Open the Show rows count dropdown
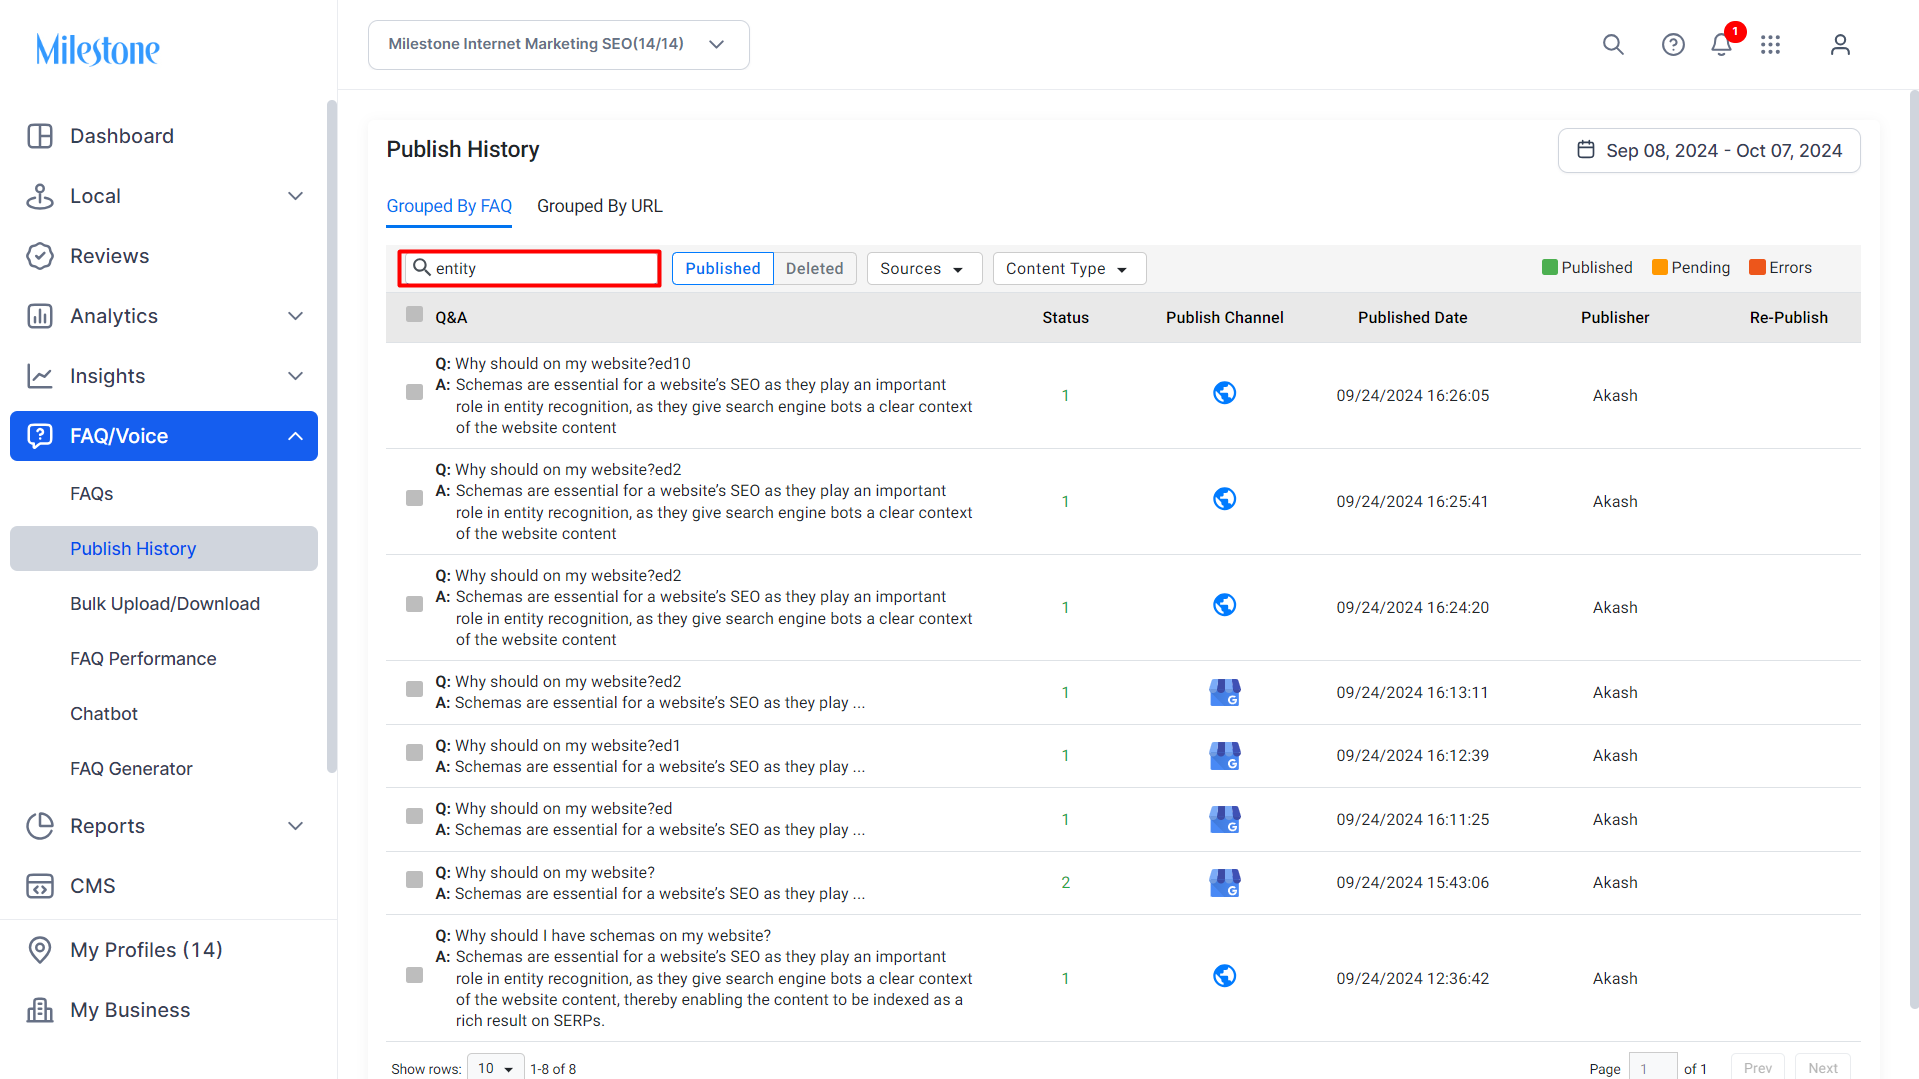Screen dimensions: 1919x1079 (496, 1068)
